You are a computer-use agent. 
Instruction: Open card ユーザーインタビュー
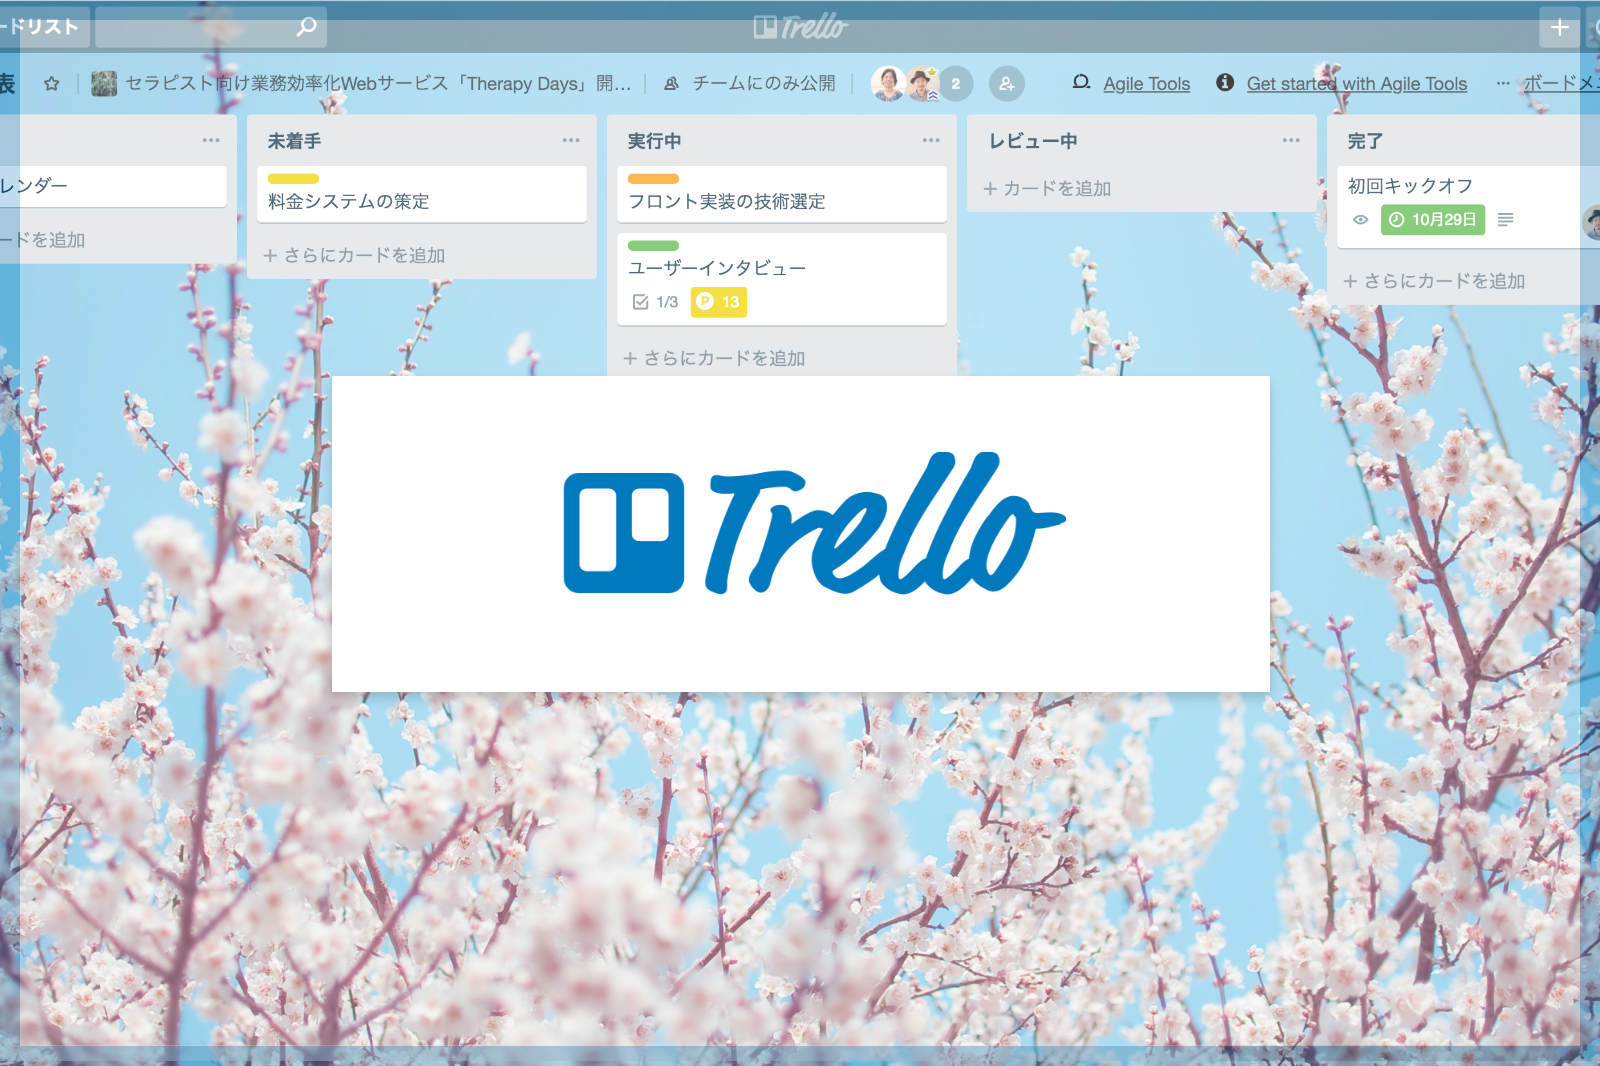tap(782, 279)
